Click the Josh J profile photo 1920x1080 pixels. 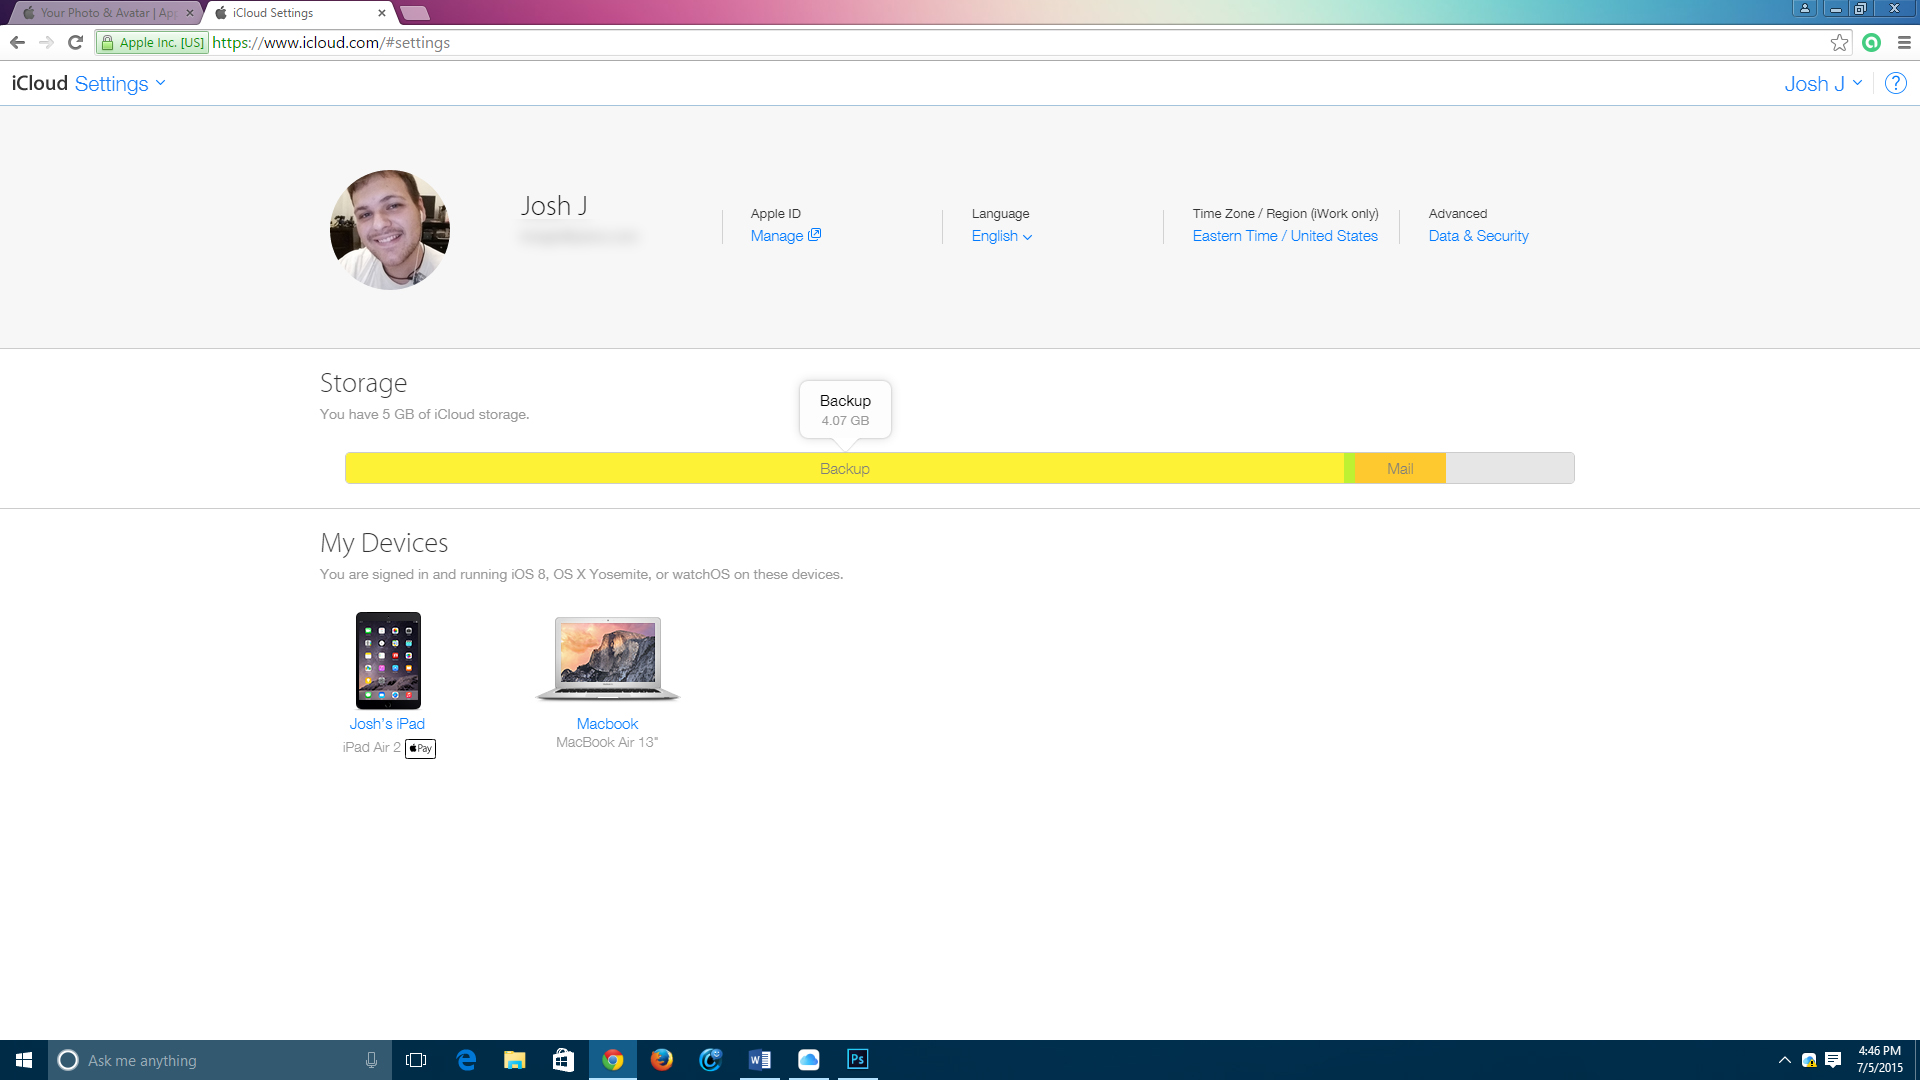pos(390,230)
